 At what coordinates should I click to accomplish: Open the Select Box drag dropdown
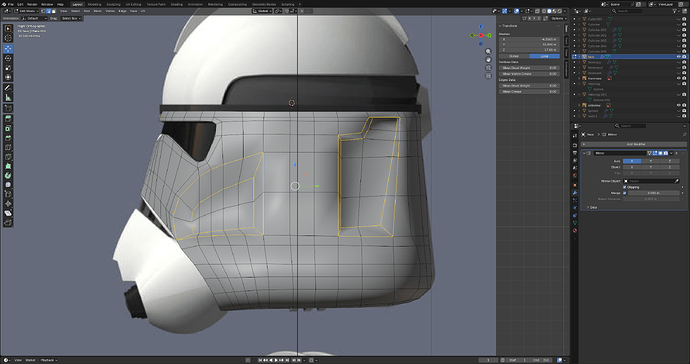tap(71, 18)
